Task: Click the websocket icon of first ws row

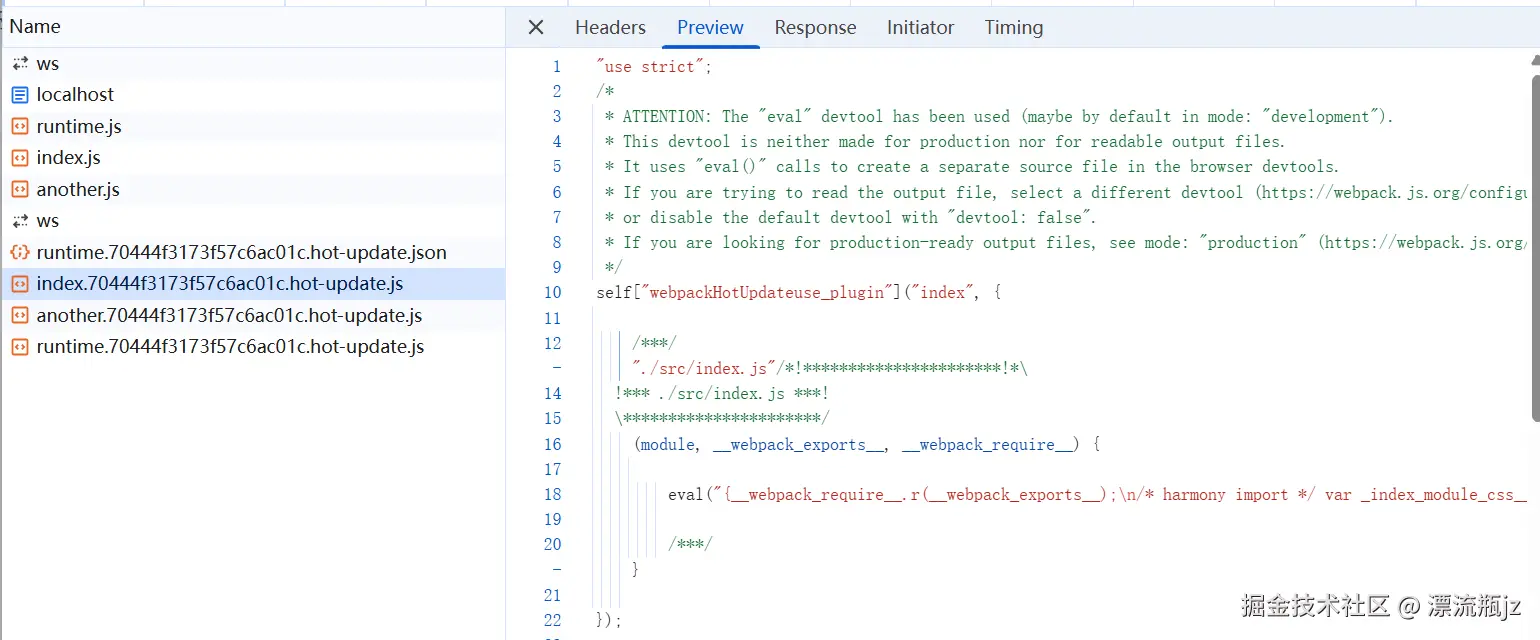Action: [20, 63]
